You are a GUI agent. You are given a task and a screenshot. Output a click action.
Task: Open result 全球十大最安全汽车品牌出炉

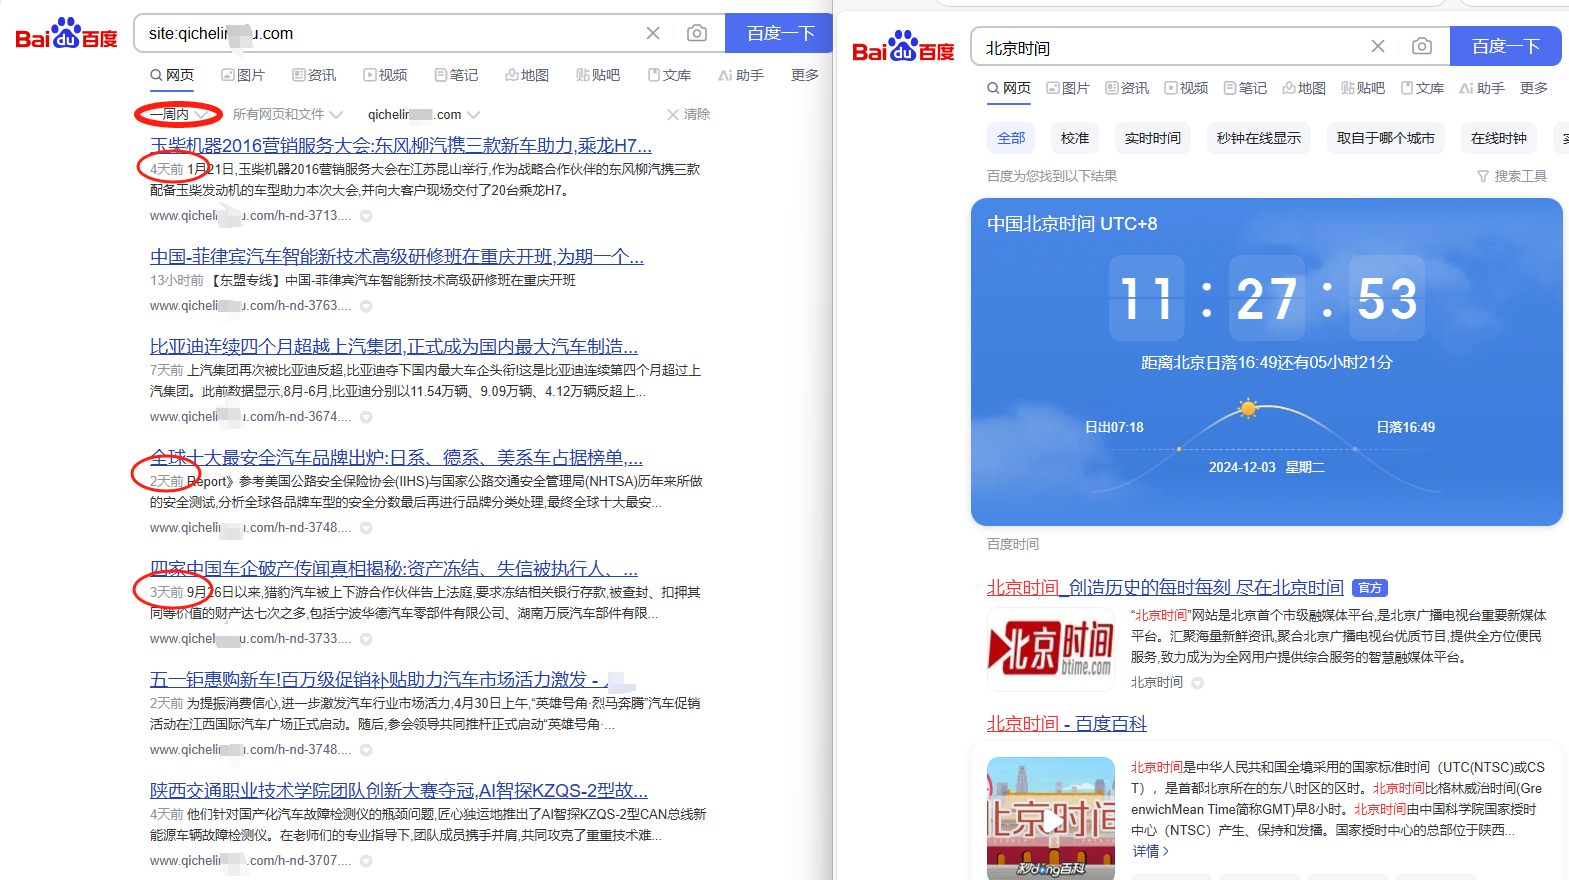[396, 457]
